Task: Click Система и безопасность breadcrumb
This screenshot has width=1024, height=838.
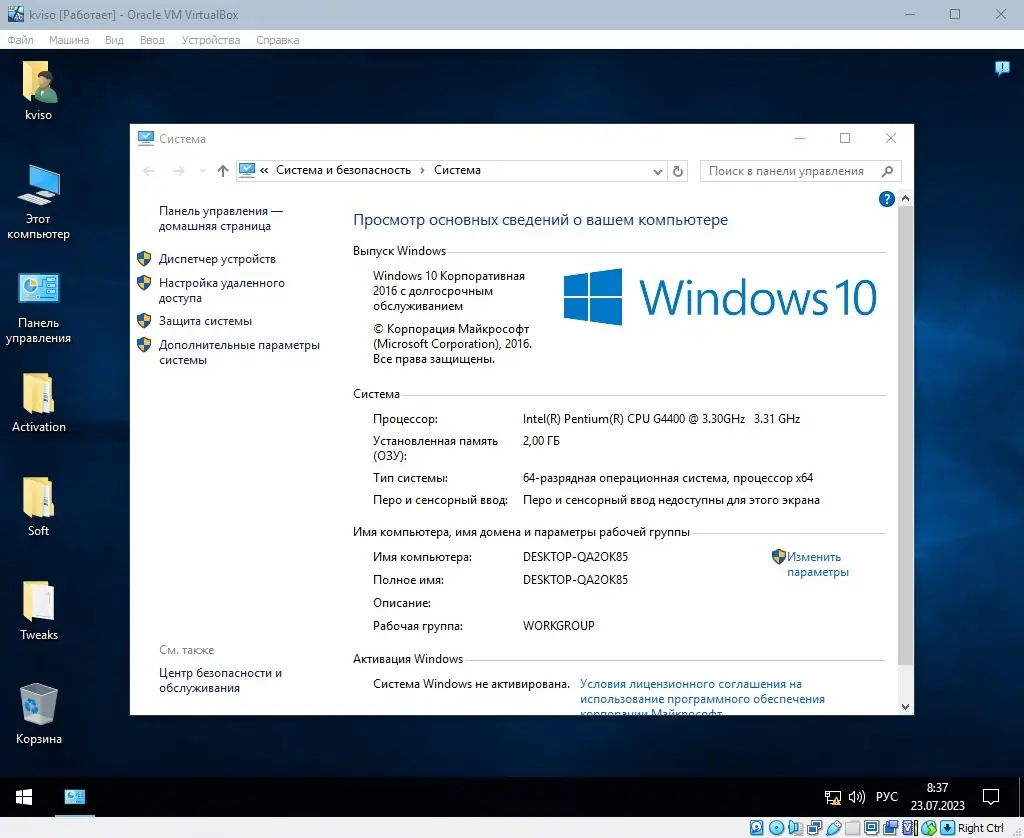Action: click(x=344, y=170)
